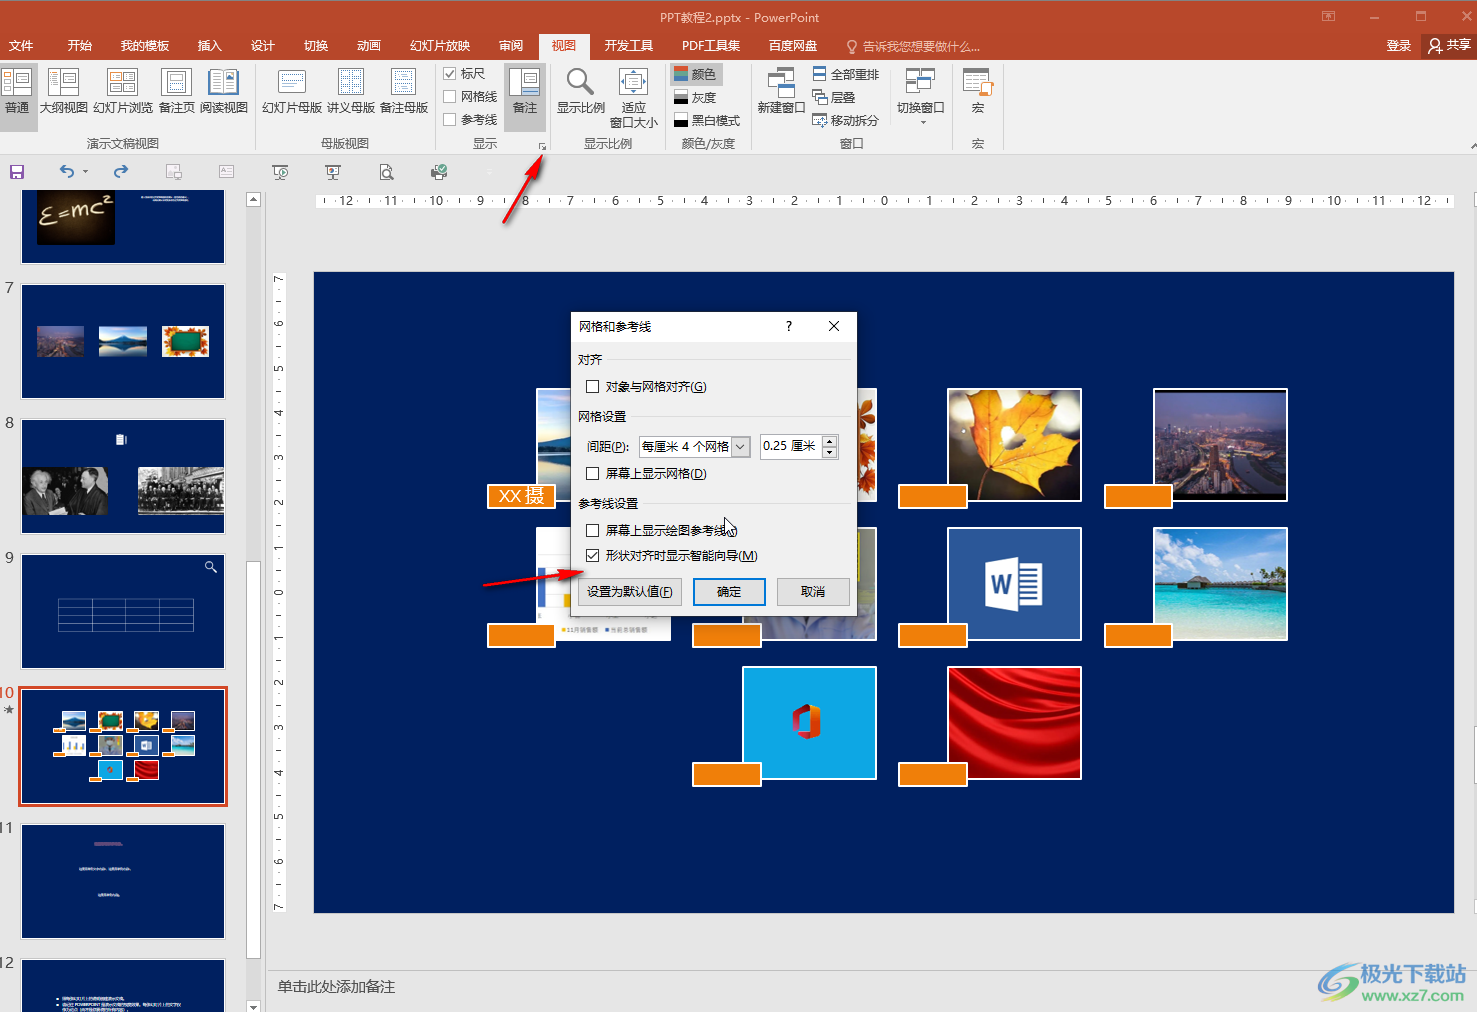This screenshot has height=1012, width=1477.
Task: Open the Design ribbon tab
Action: 263,46
